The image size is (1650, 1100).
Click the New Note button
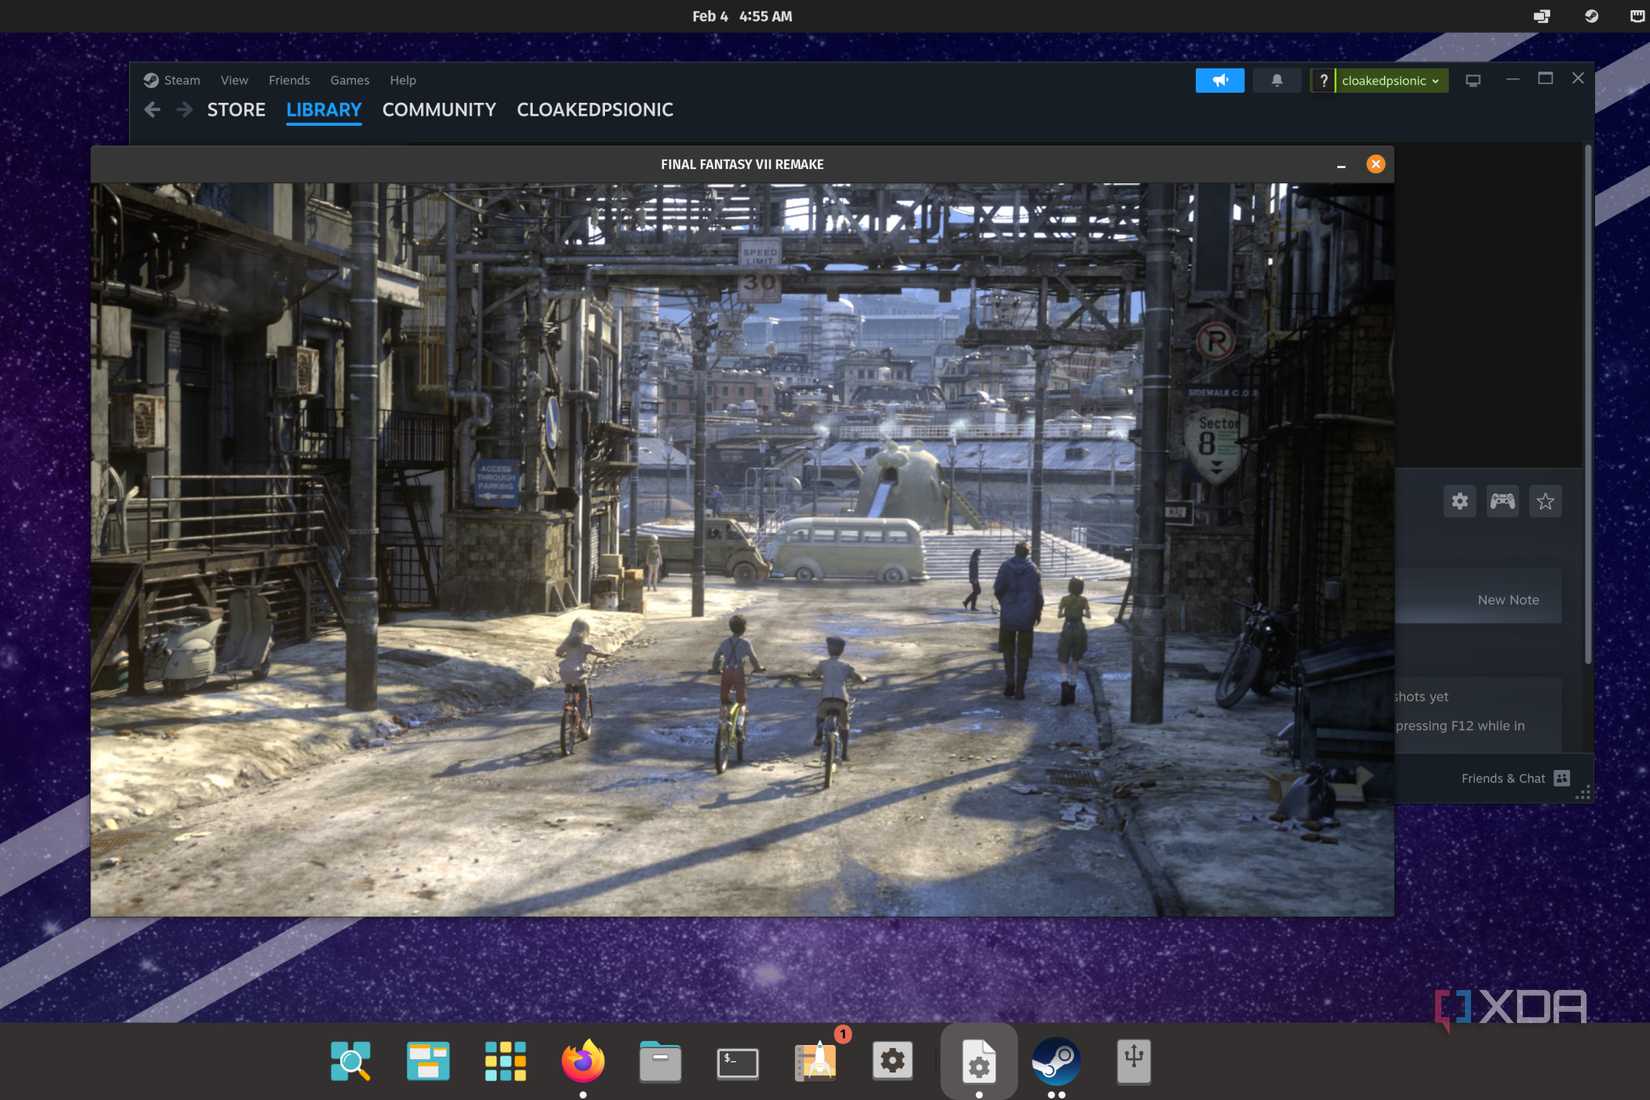click(1508, 600)
